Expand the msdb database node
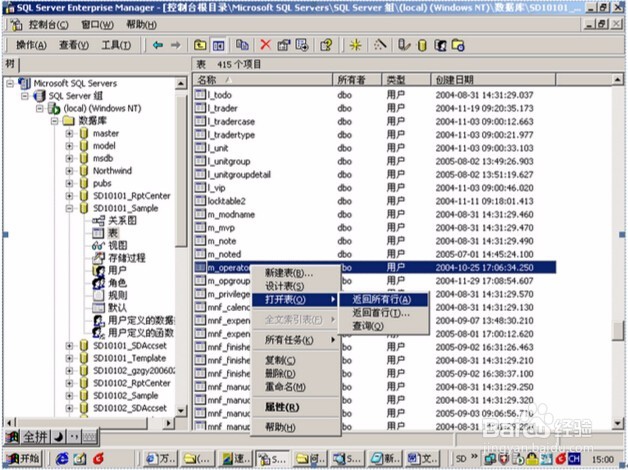The image size is (628, 470). tap(69, 158)
